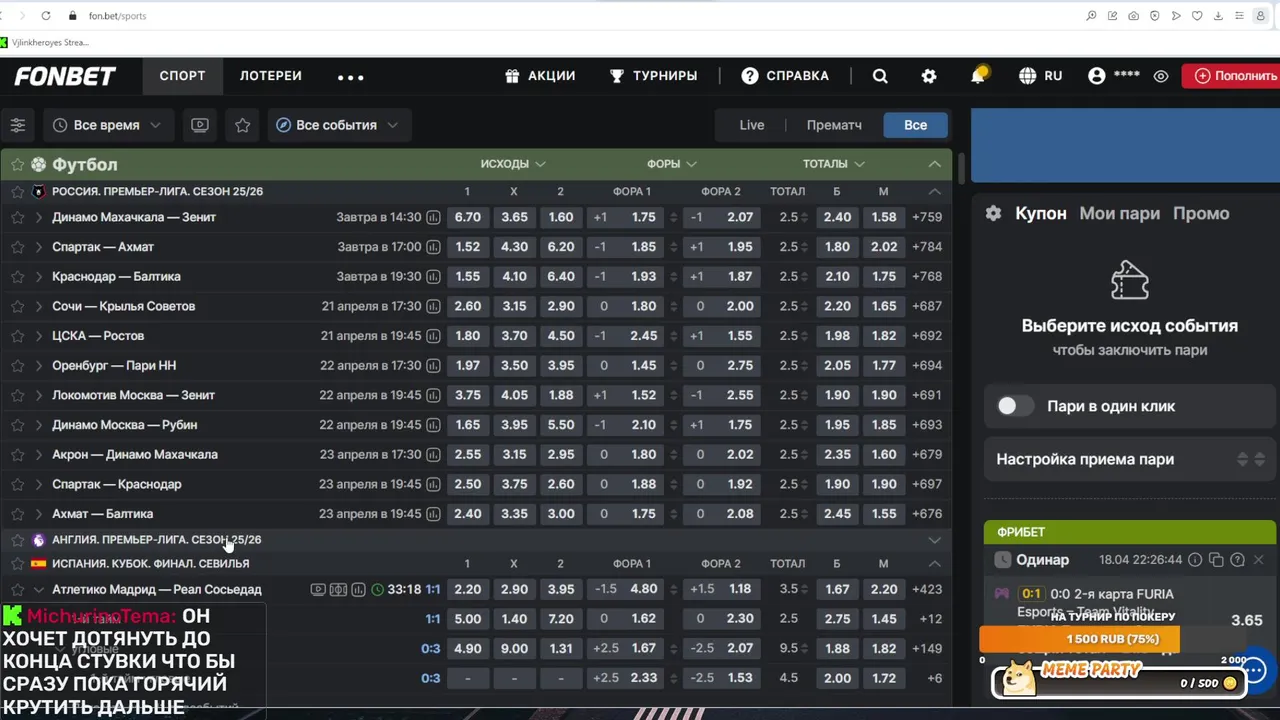The image size is (1280, 720).
Task: Favorite the Динамо Махачкала — Зенит match
Action: click(17, 217)
